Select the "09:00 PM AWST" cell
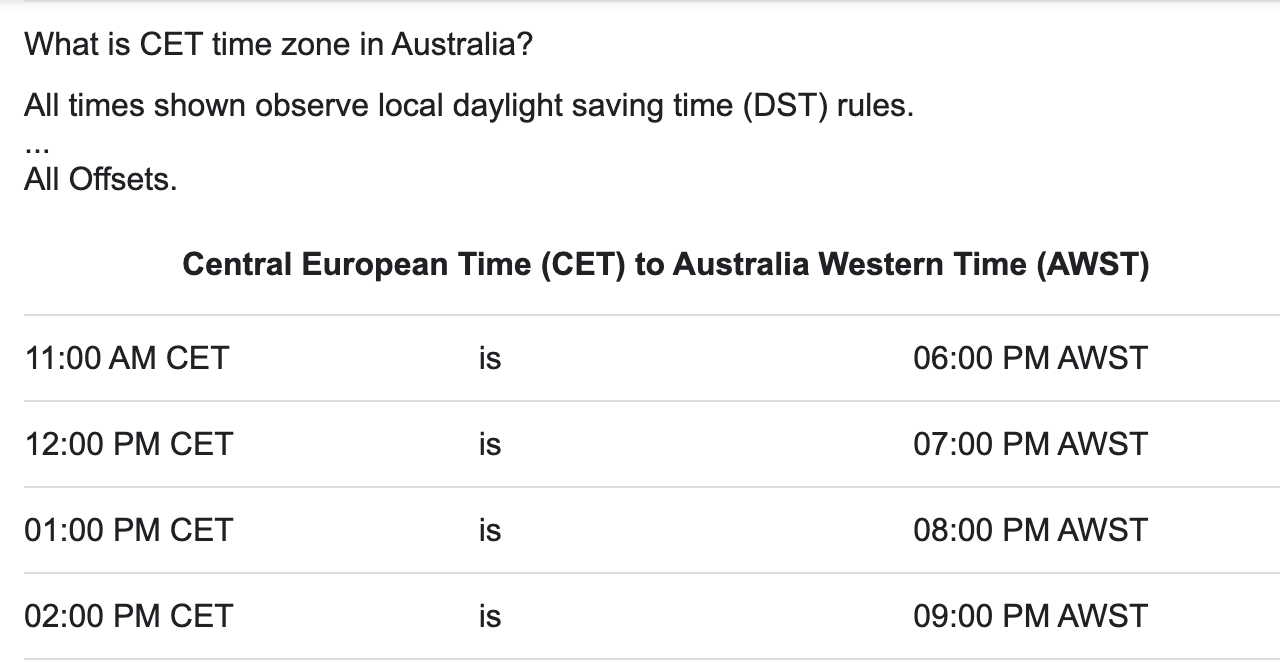Image resolution: width=1280 pixels, height=672 pixels. [x=1030, y=616]
